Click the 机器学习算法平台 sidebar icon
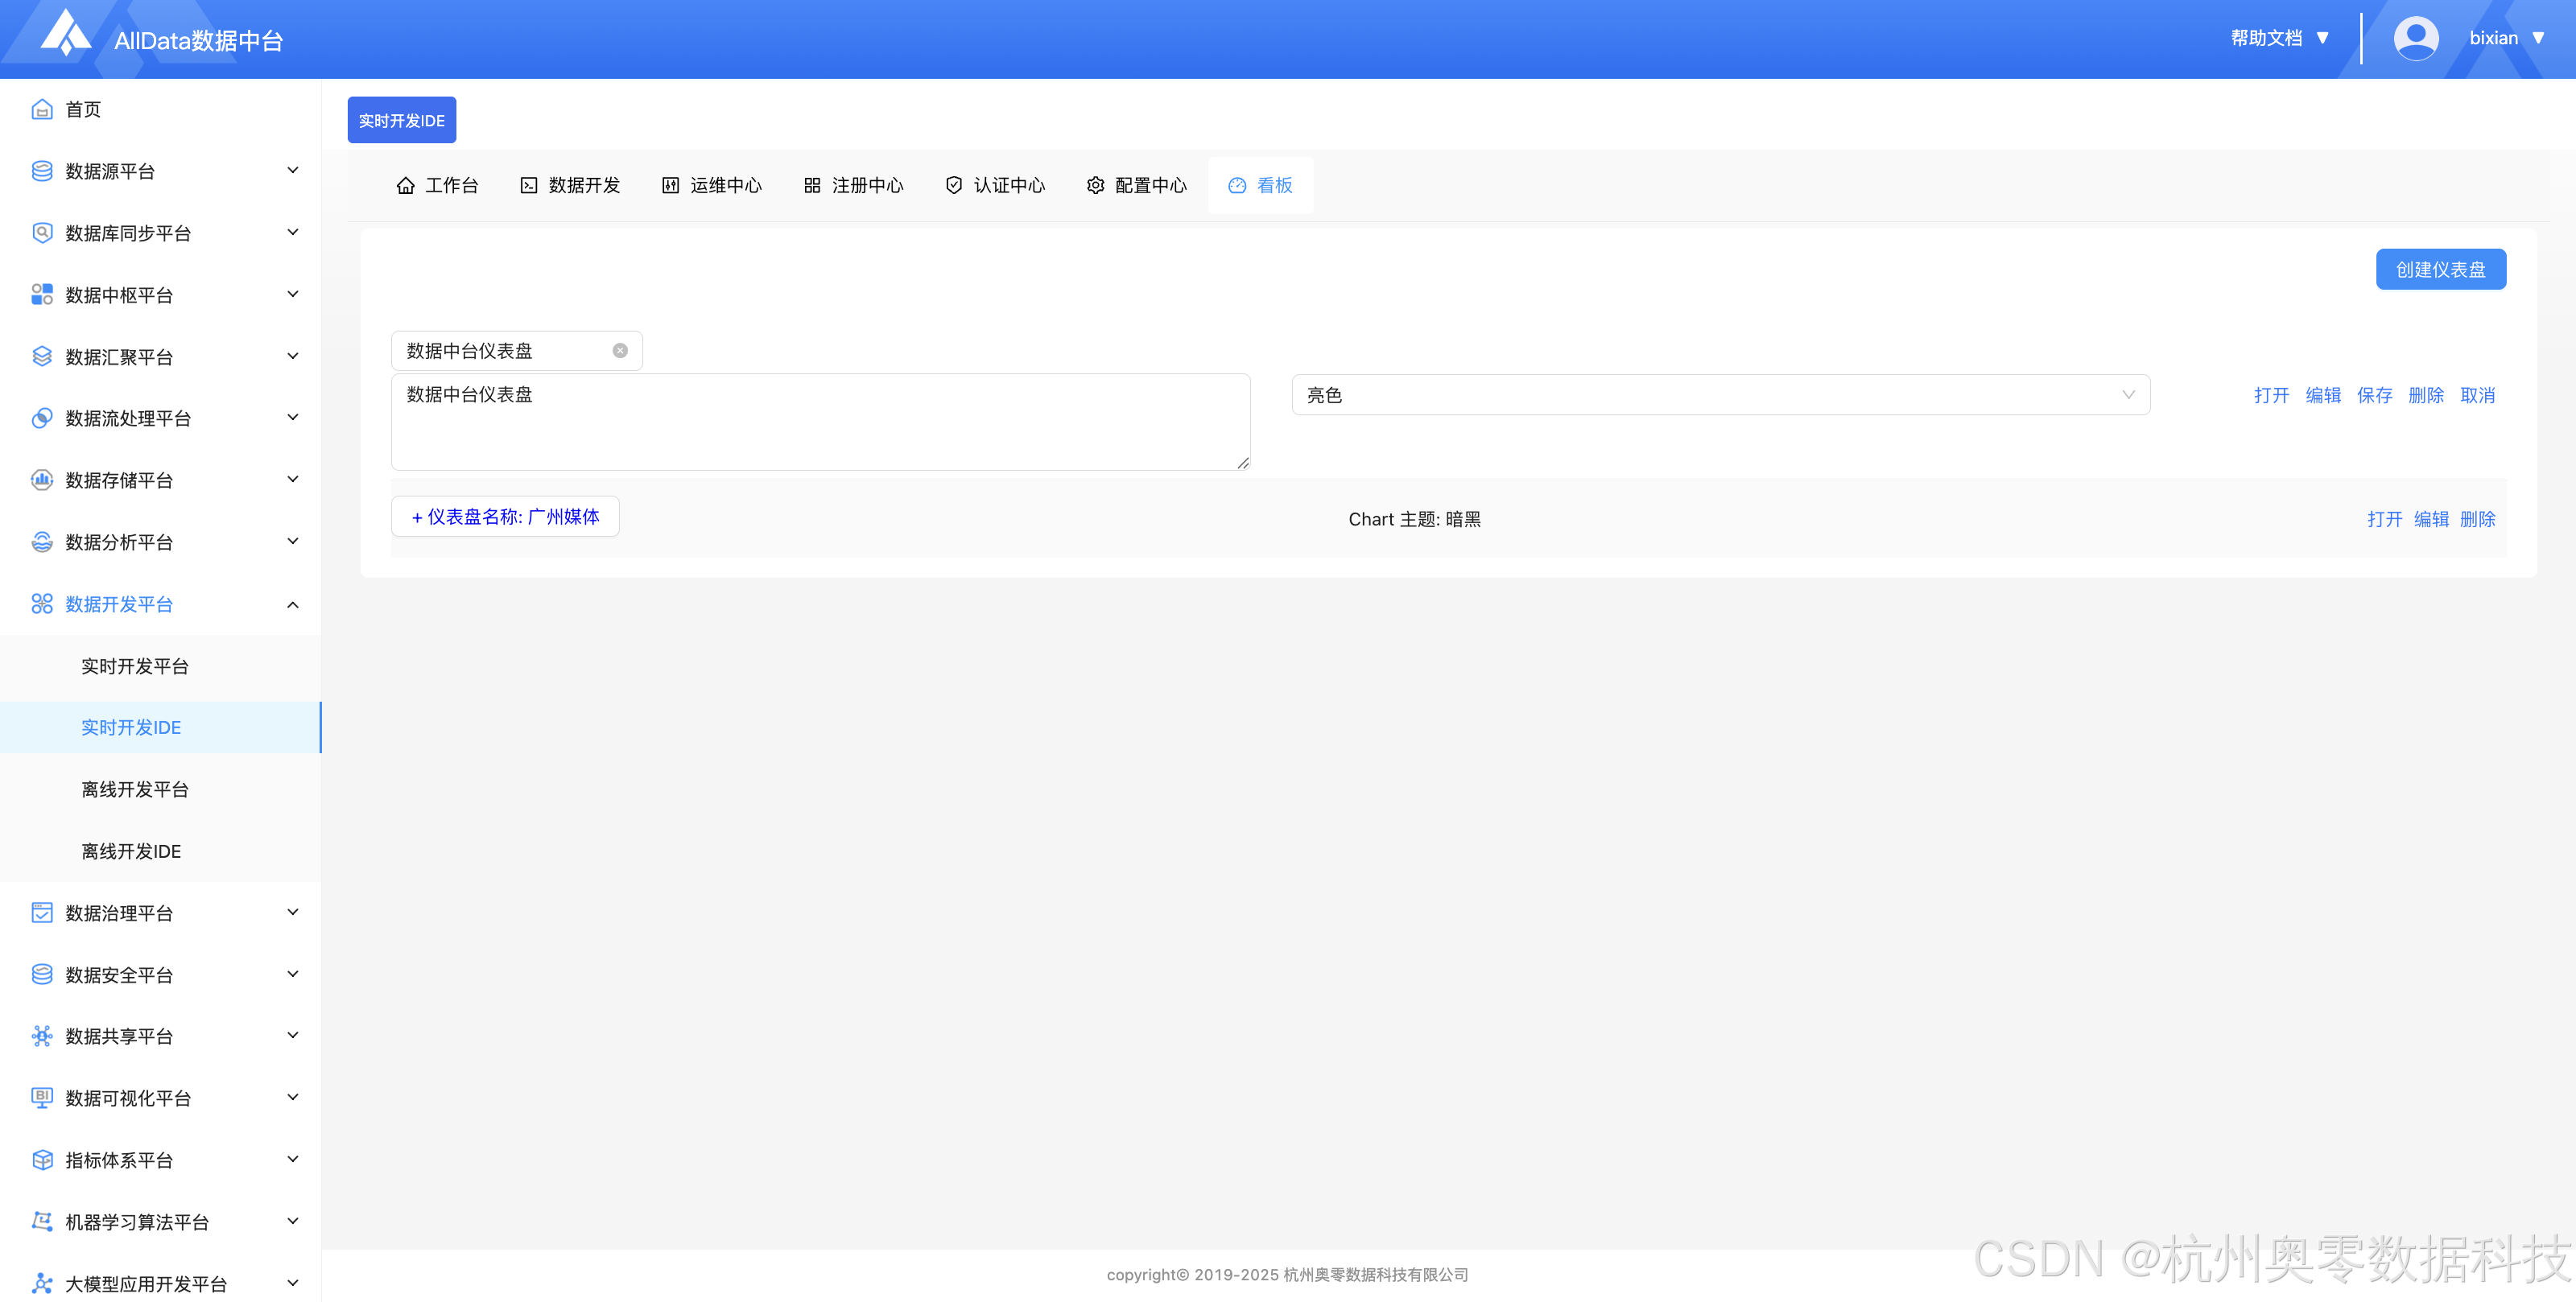The height and width of the screenshot is (1302, 2576). tap(41, 1221)
